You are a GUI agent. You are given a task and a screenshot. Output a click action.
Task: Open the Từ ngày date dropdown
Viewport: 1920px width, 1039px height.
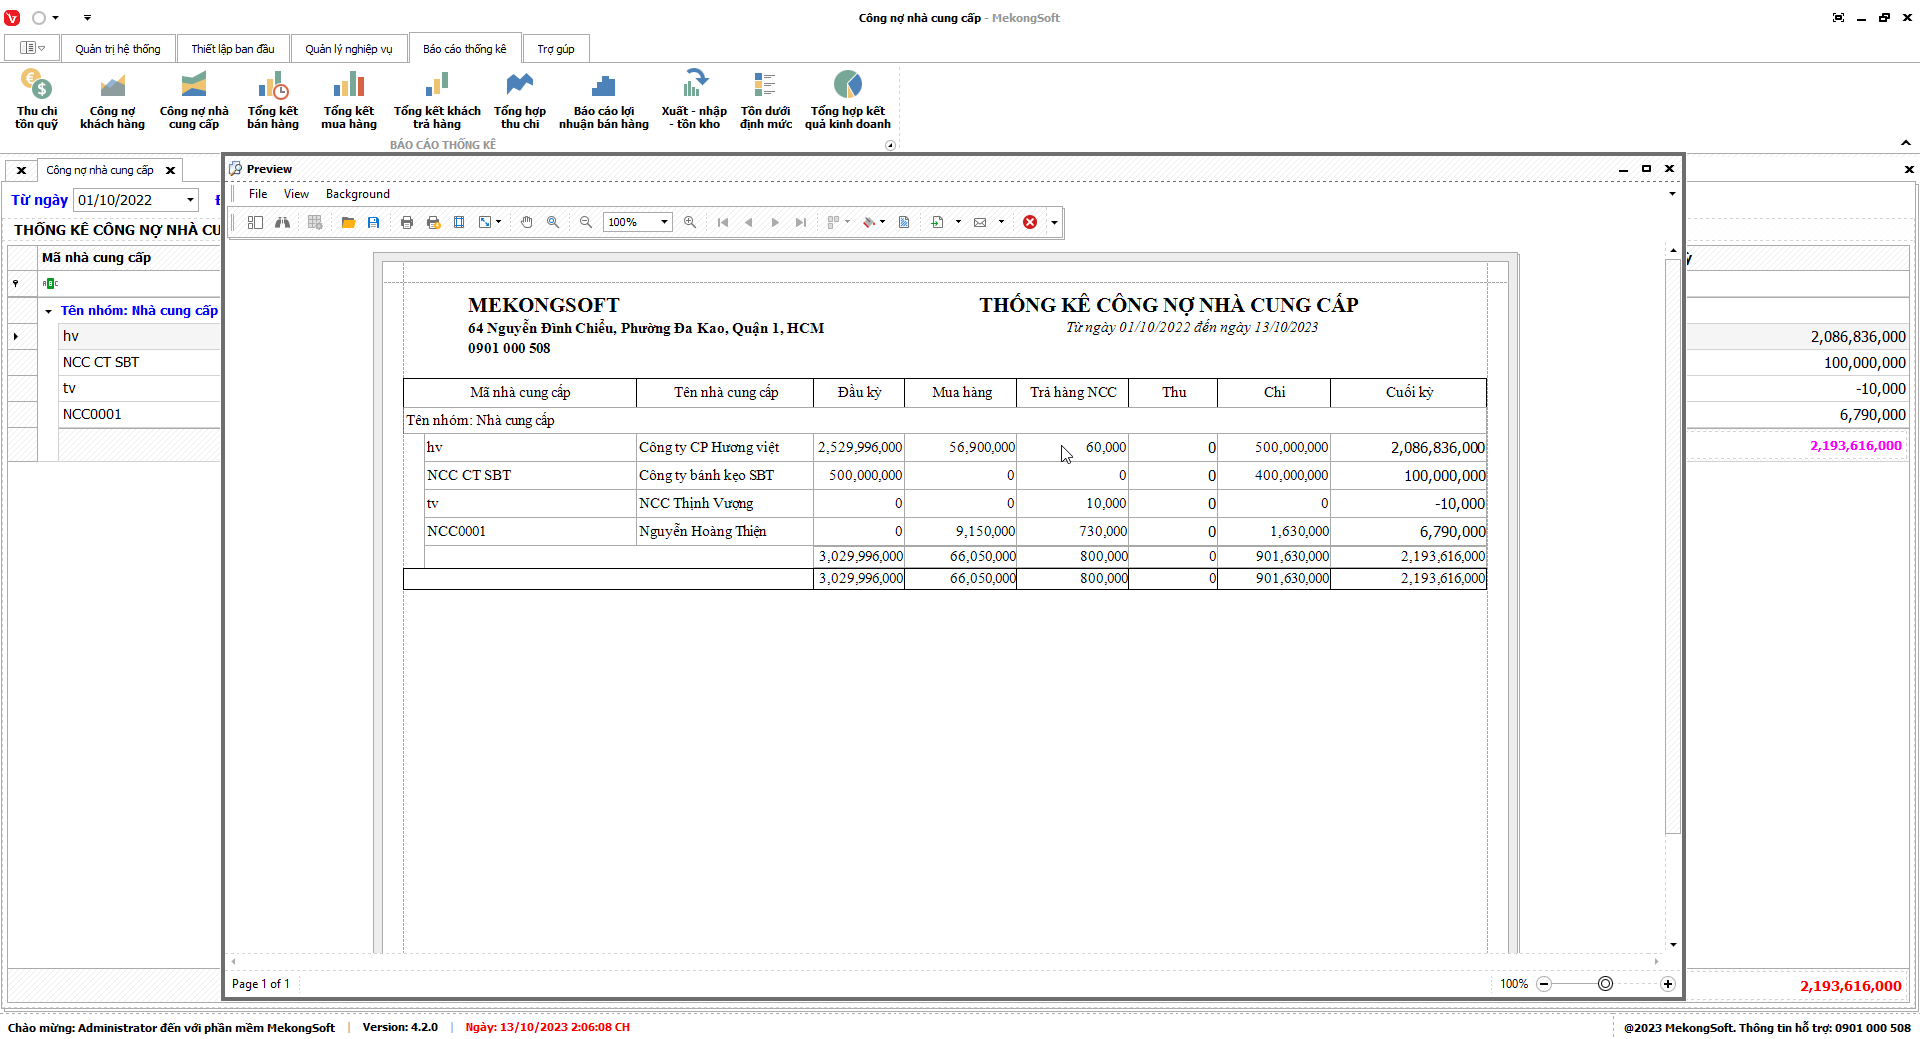(190, 200)
